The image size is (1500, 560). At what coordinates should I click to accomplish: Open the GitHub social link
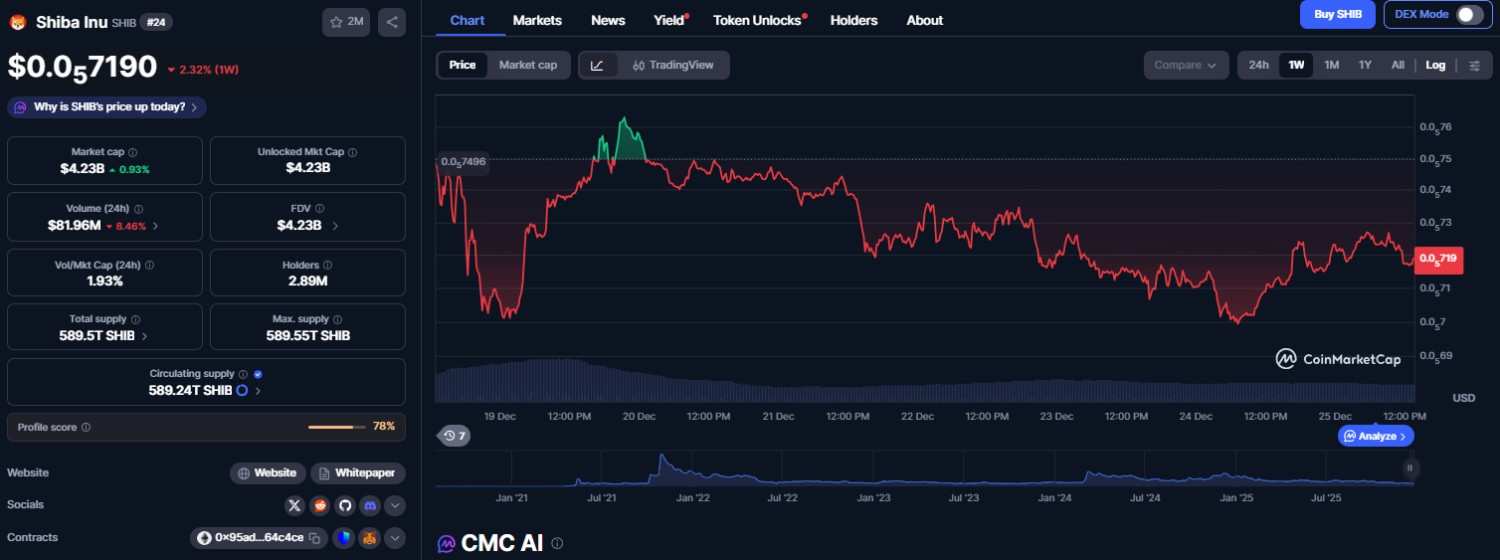tap(345, 505)
